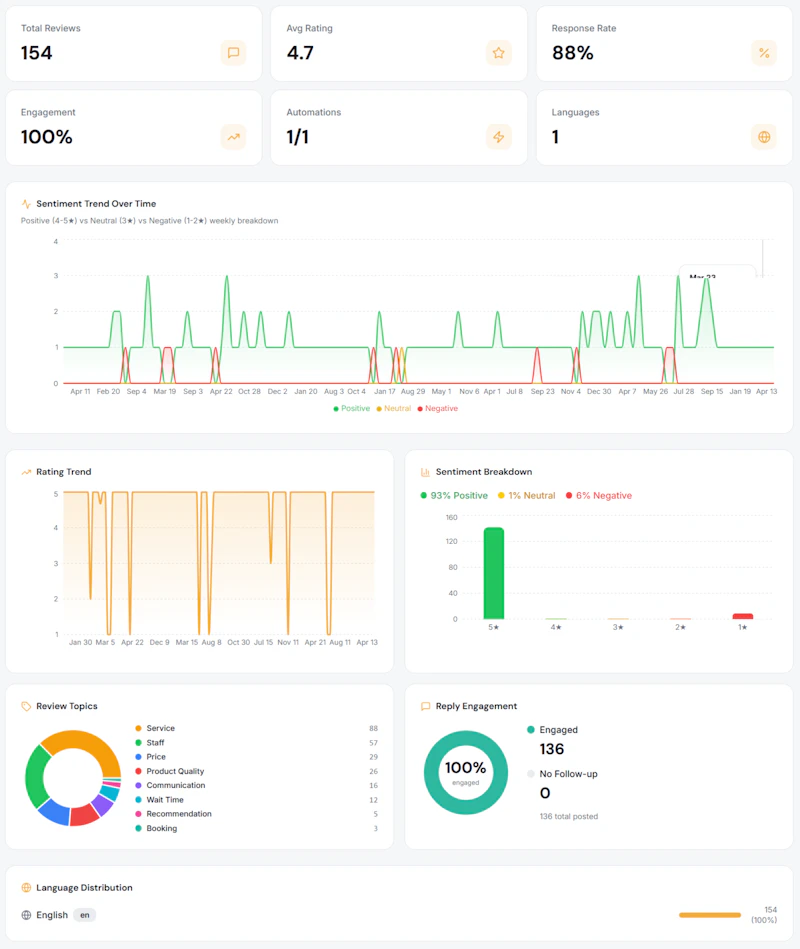The width and height of the screenshot is (800, 949).
Task: Select the trend arrow icon on Engagement card
Action: (234, 137)
